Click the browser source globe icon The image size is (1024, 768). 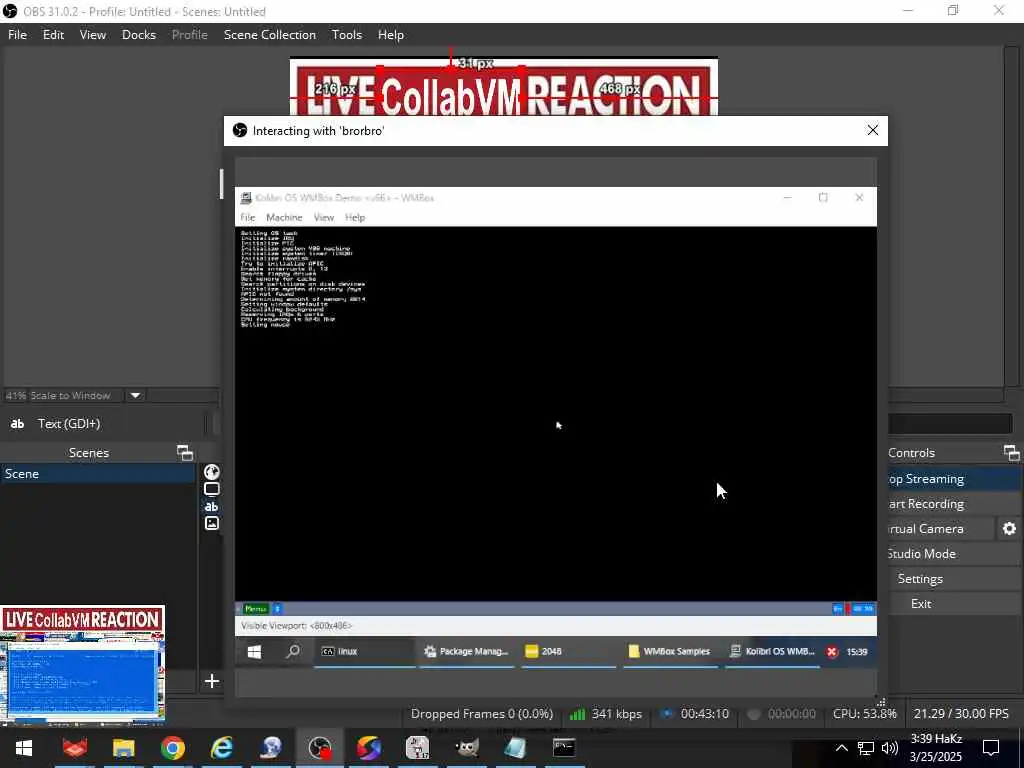point(212,472)
